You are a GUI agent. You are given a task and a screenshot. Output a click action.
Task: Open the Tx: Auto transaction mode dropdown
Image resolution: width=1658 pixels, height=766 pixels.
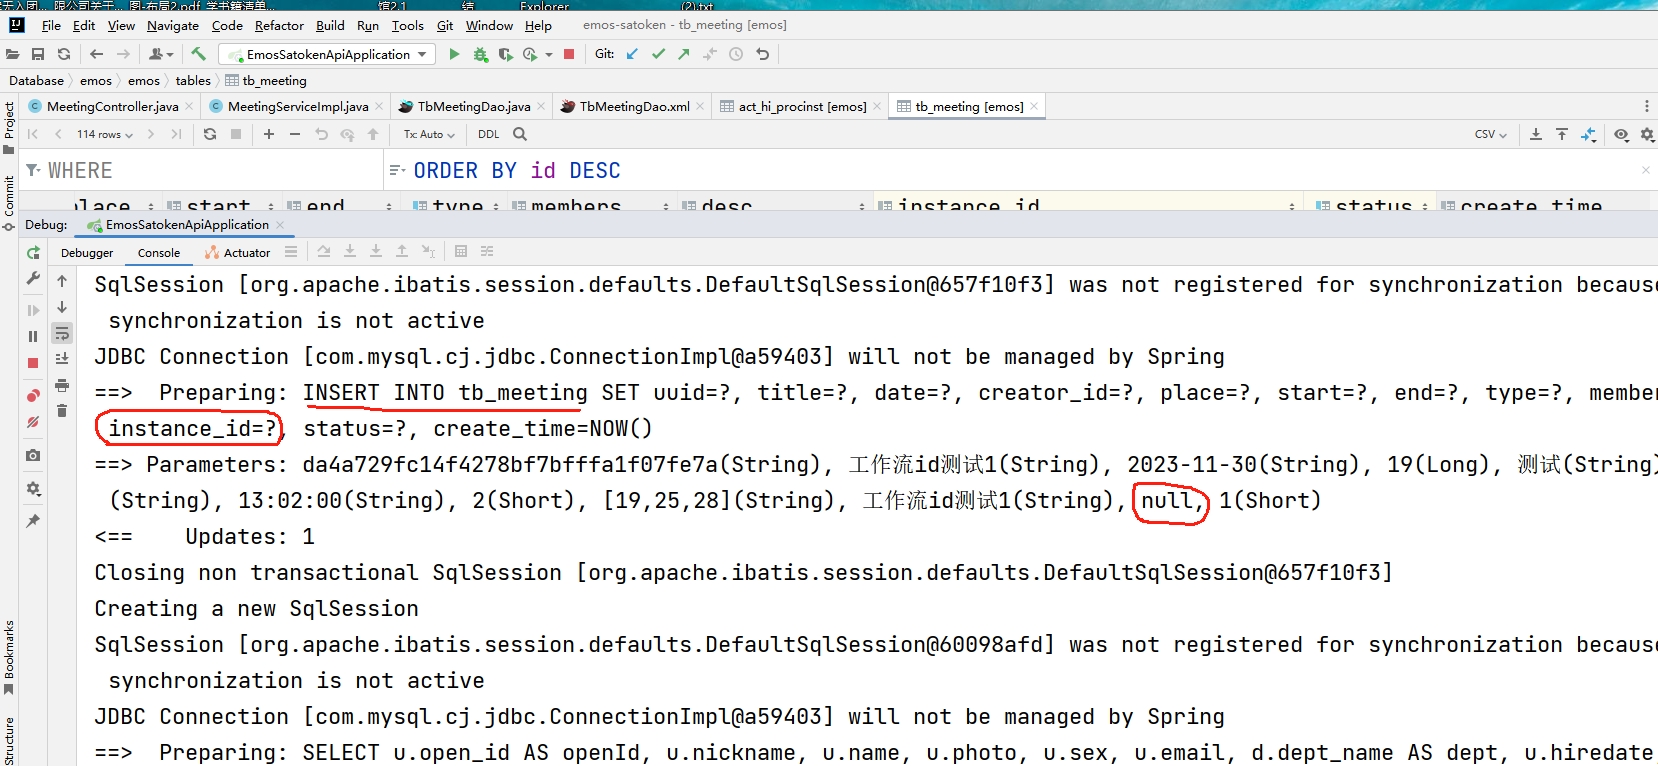tap(429, 134)
